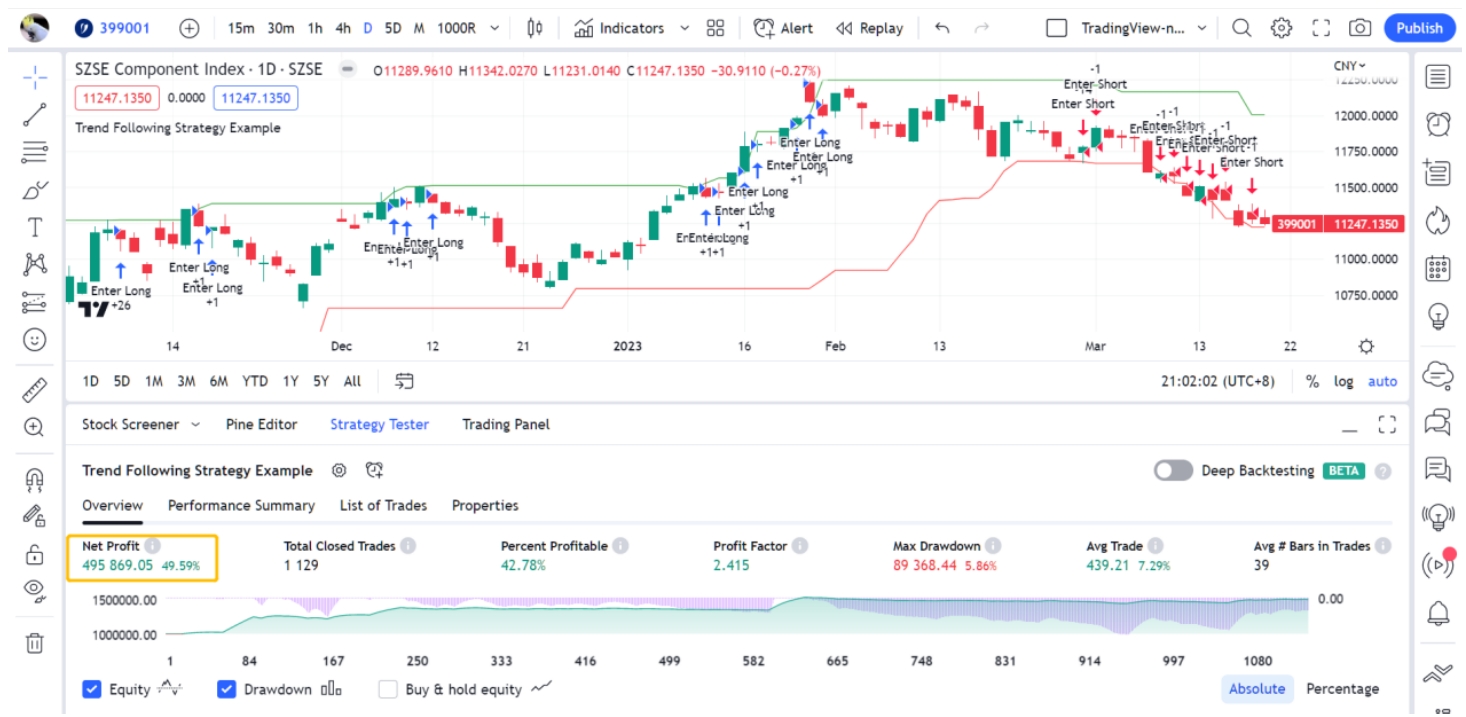Click the Alert button

(x=783, y=28)
